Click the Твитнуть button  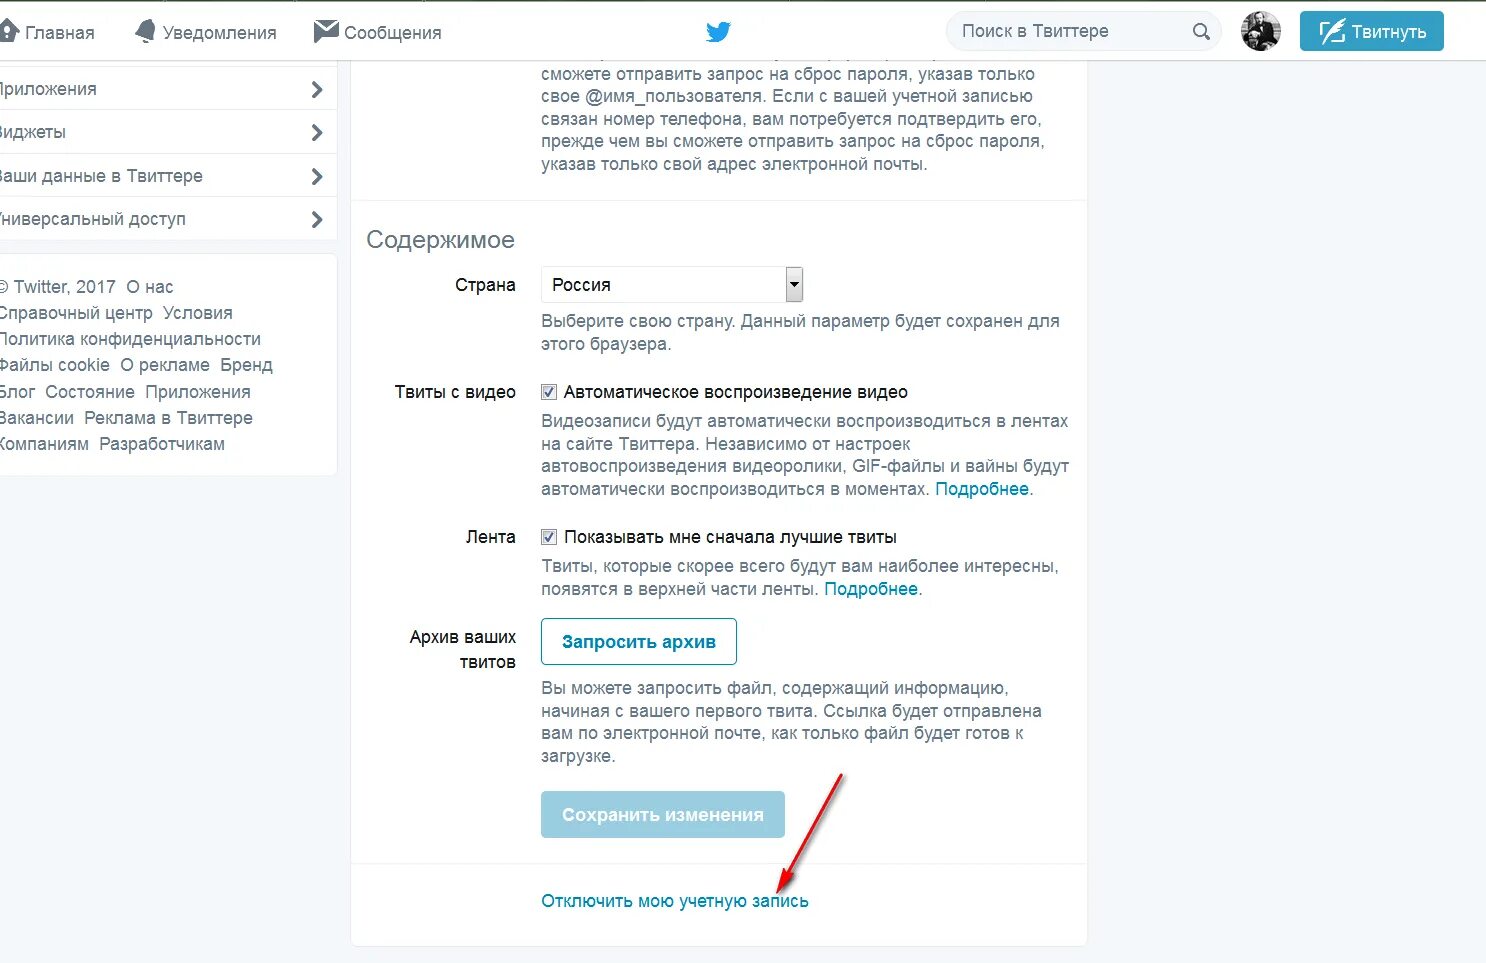(1372, 31)
